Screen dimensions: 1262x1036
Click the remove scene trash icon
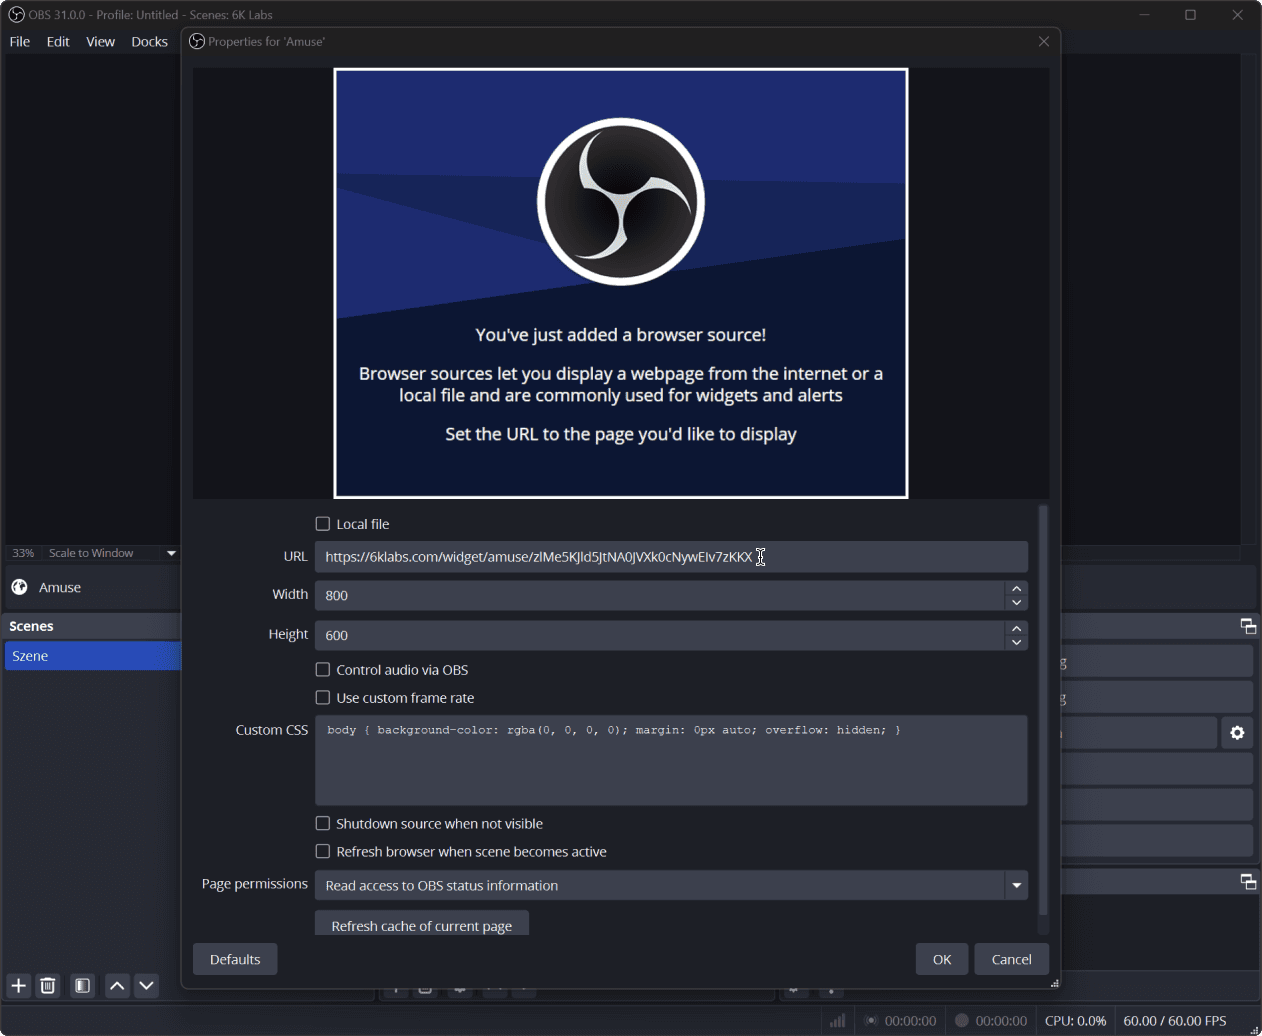tap(47, 986)
